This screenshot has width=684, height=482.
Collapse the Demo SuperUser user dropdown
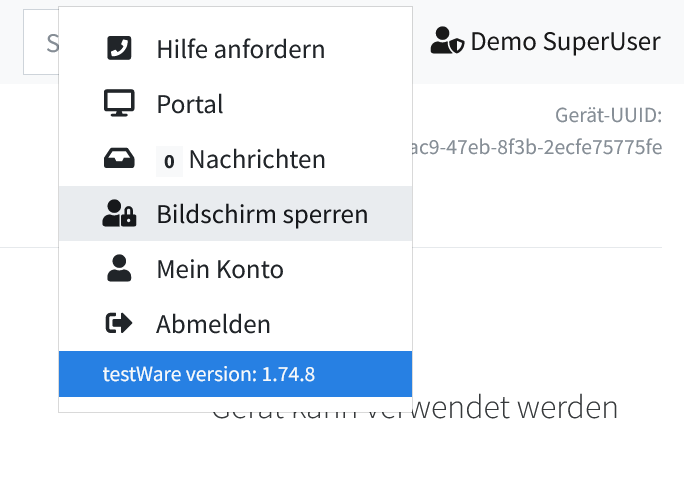(x=565, y=42)
